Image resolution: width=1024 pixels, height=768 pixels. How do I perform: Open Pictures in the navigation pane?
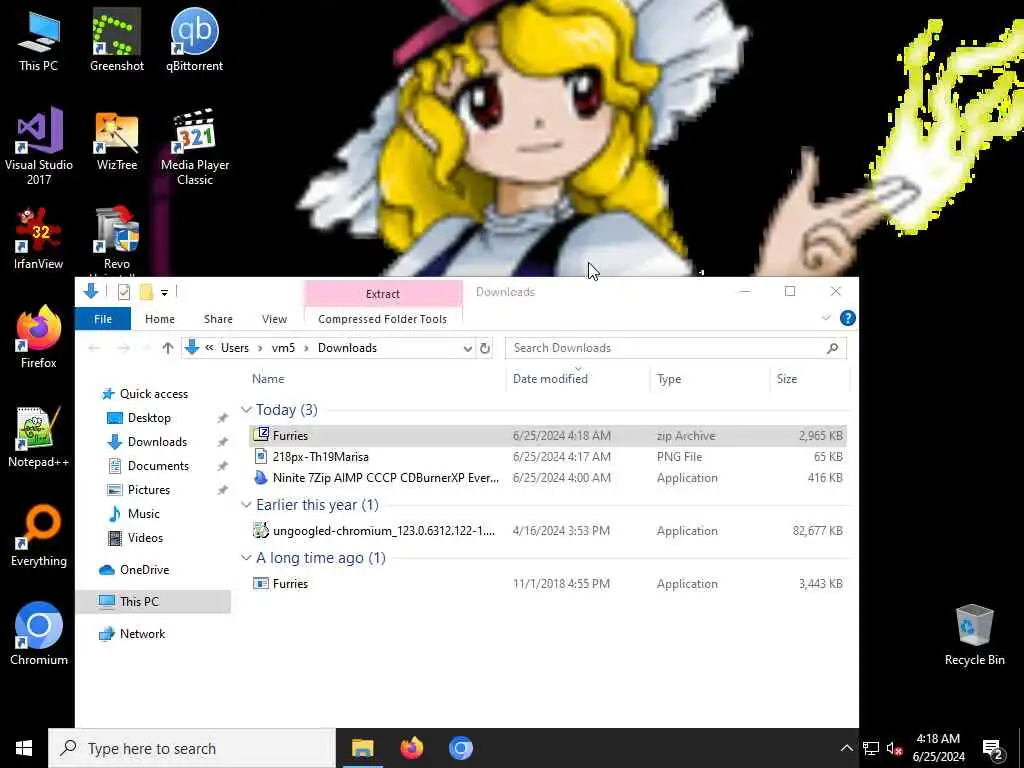[149, 490]
